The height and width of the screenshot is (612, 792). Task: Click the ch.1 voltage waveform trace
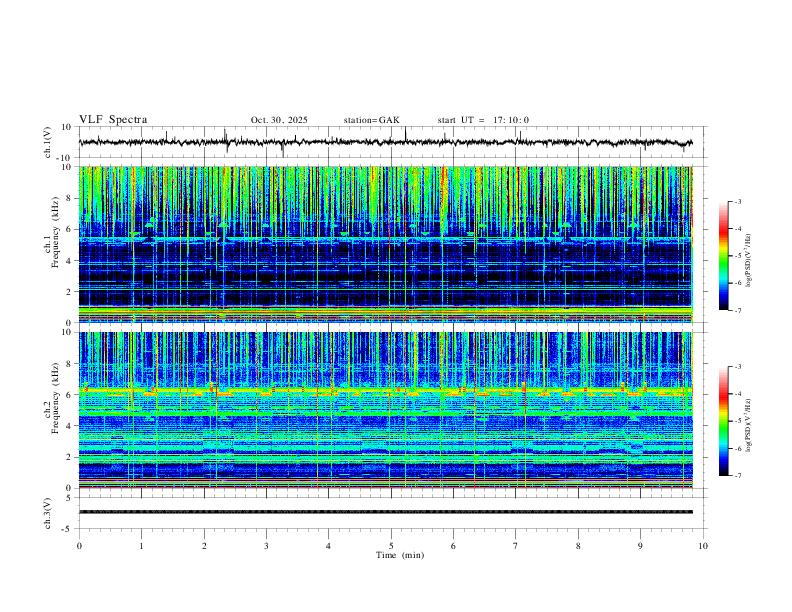tap(385, 142)
